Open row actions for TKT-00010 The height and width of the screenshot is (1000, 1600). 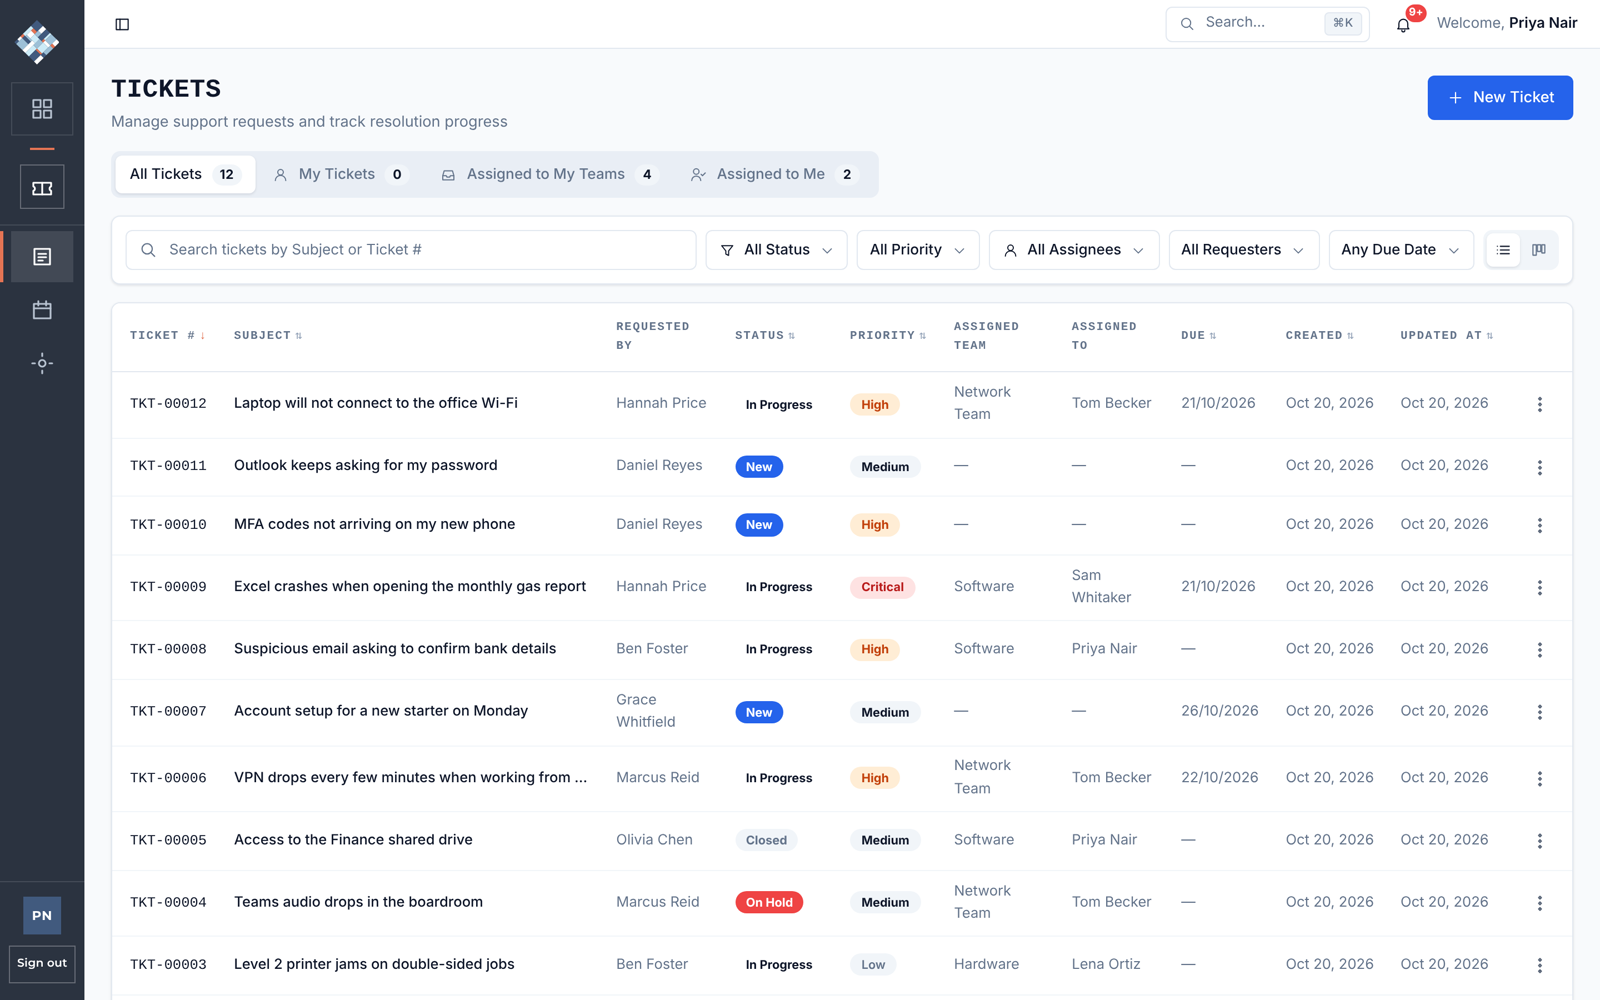[1540, 525]
